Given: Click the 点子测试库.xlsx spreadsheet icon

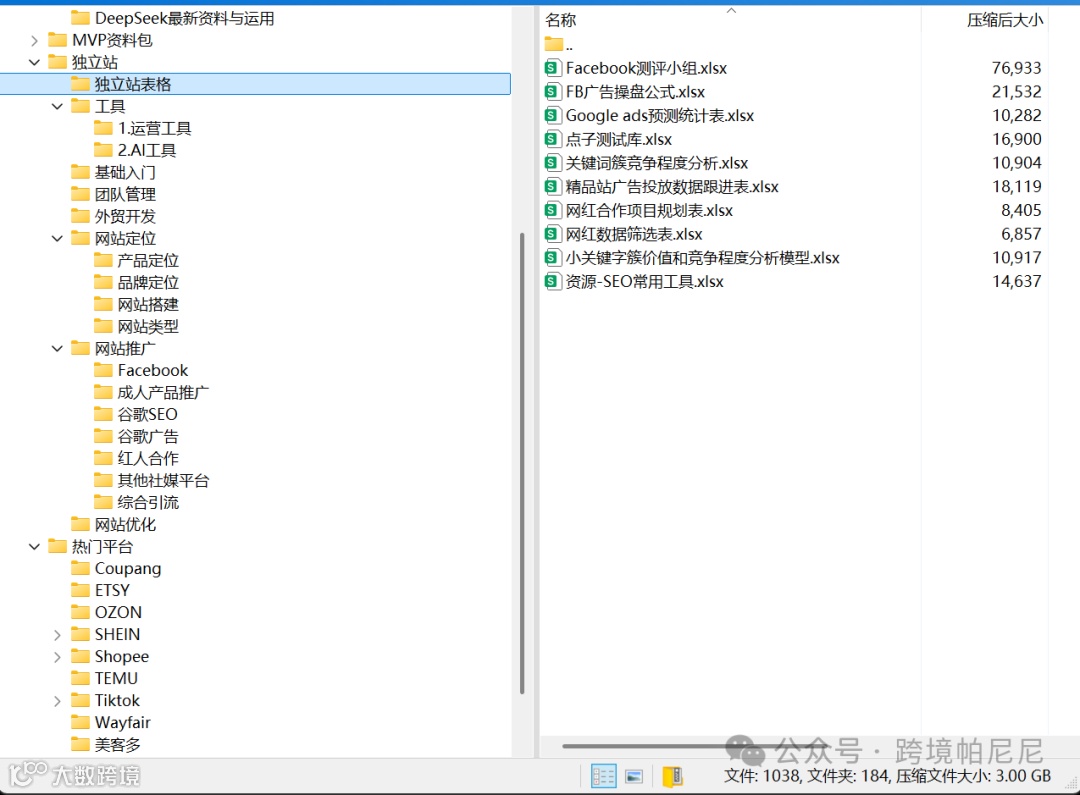Looking at the screenshot, I should (551, 138).
